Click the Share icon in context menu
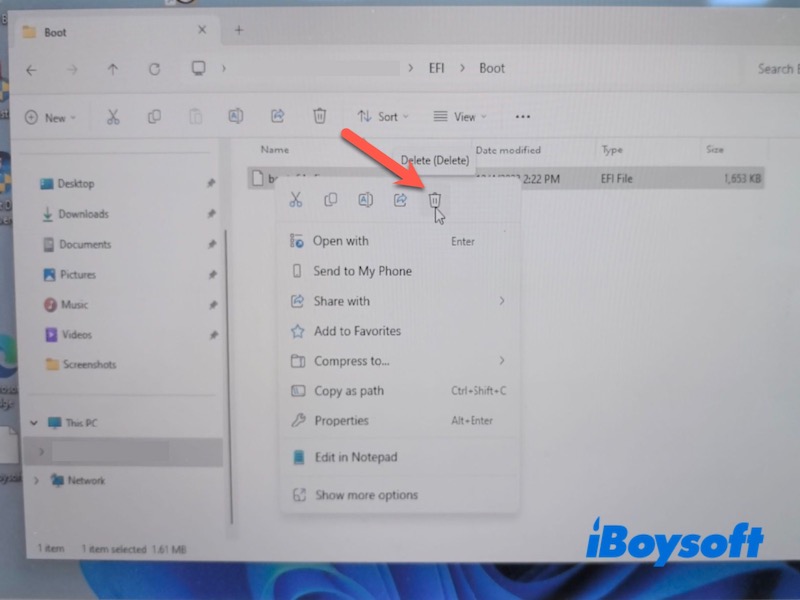 (401, 199)
